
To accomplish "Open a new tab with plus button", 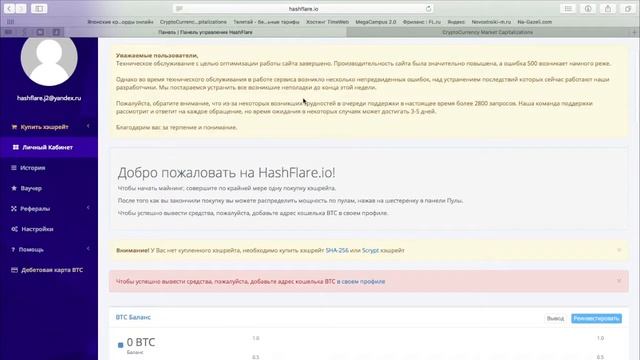I will pyautogui.click(x=635, y=32).
